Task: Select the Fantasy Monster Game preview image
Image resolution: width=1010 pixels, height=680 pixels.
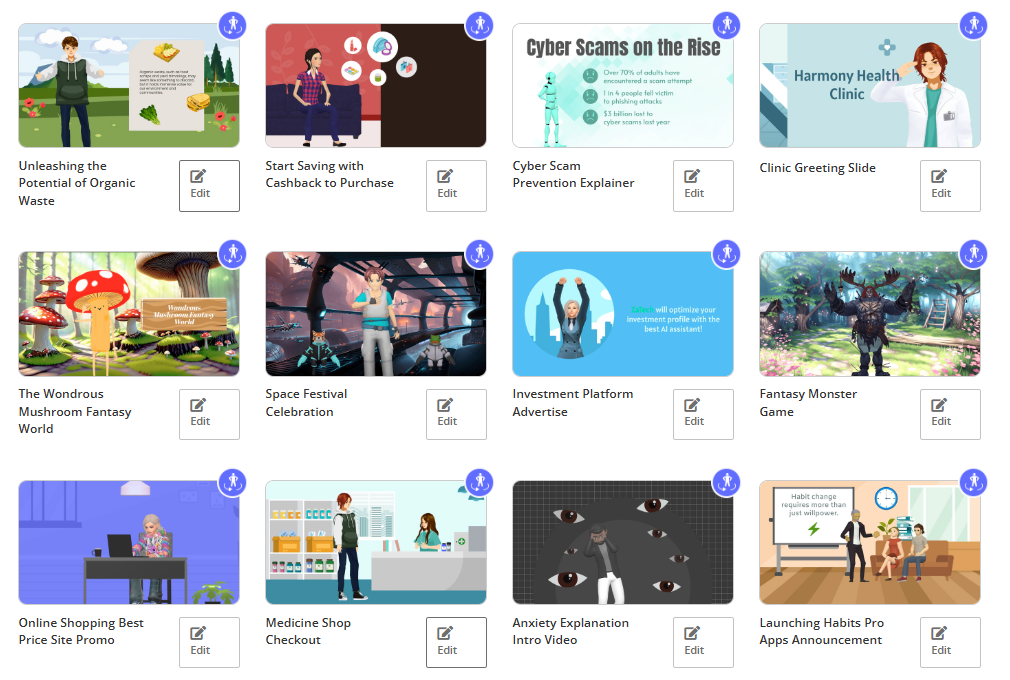Action: click(869, 314)
